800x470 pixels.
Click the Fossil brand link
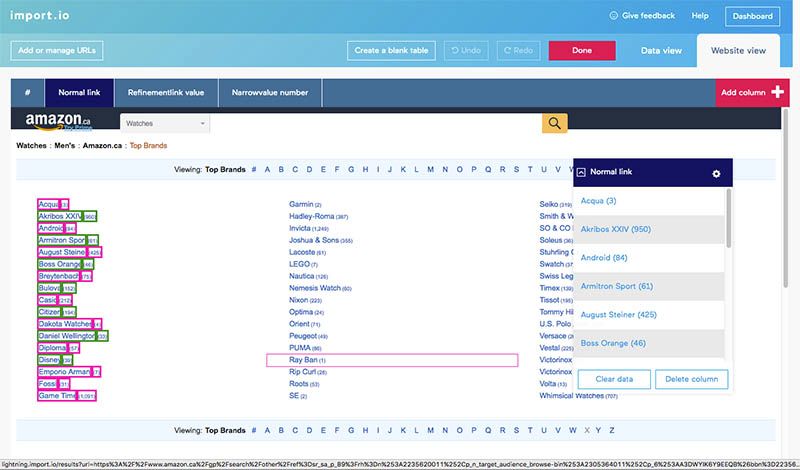tap(47, 384)
